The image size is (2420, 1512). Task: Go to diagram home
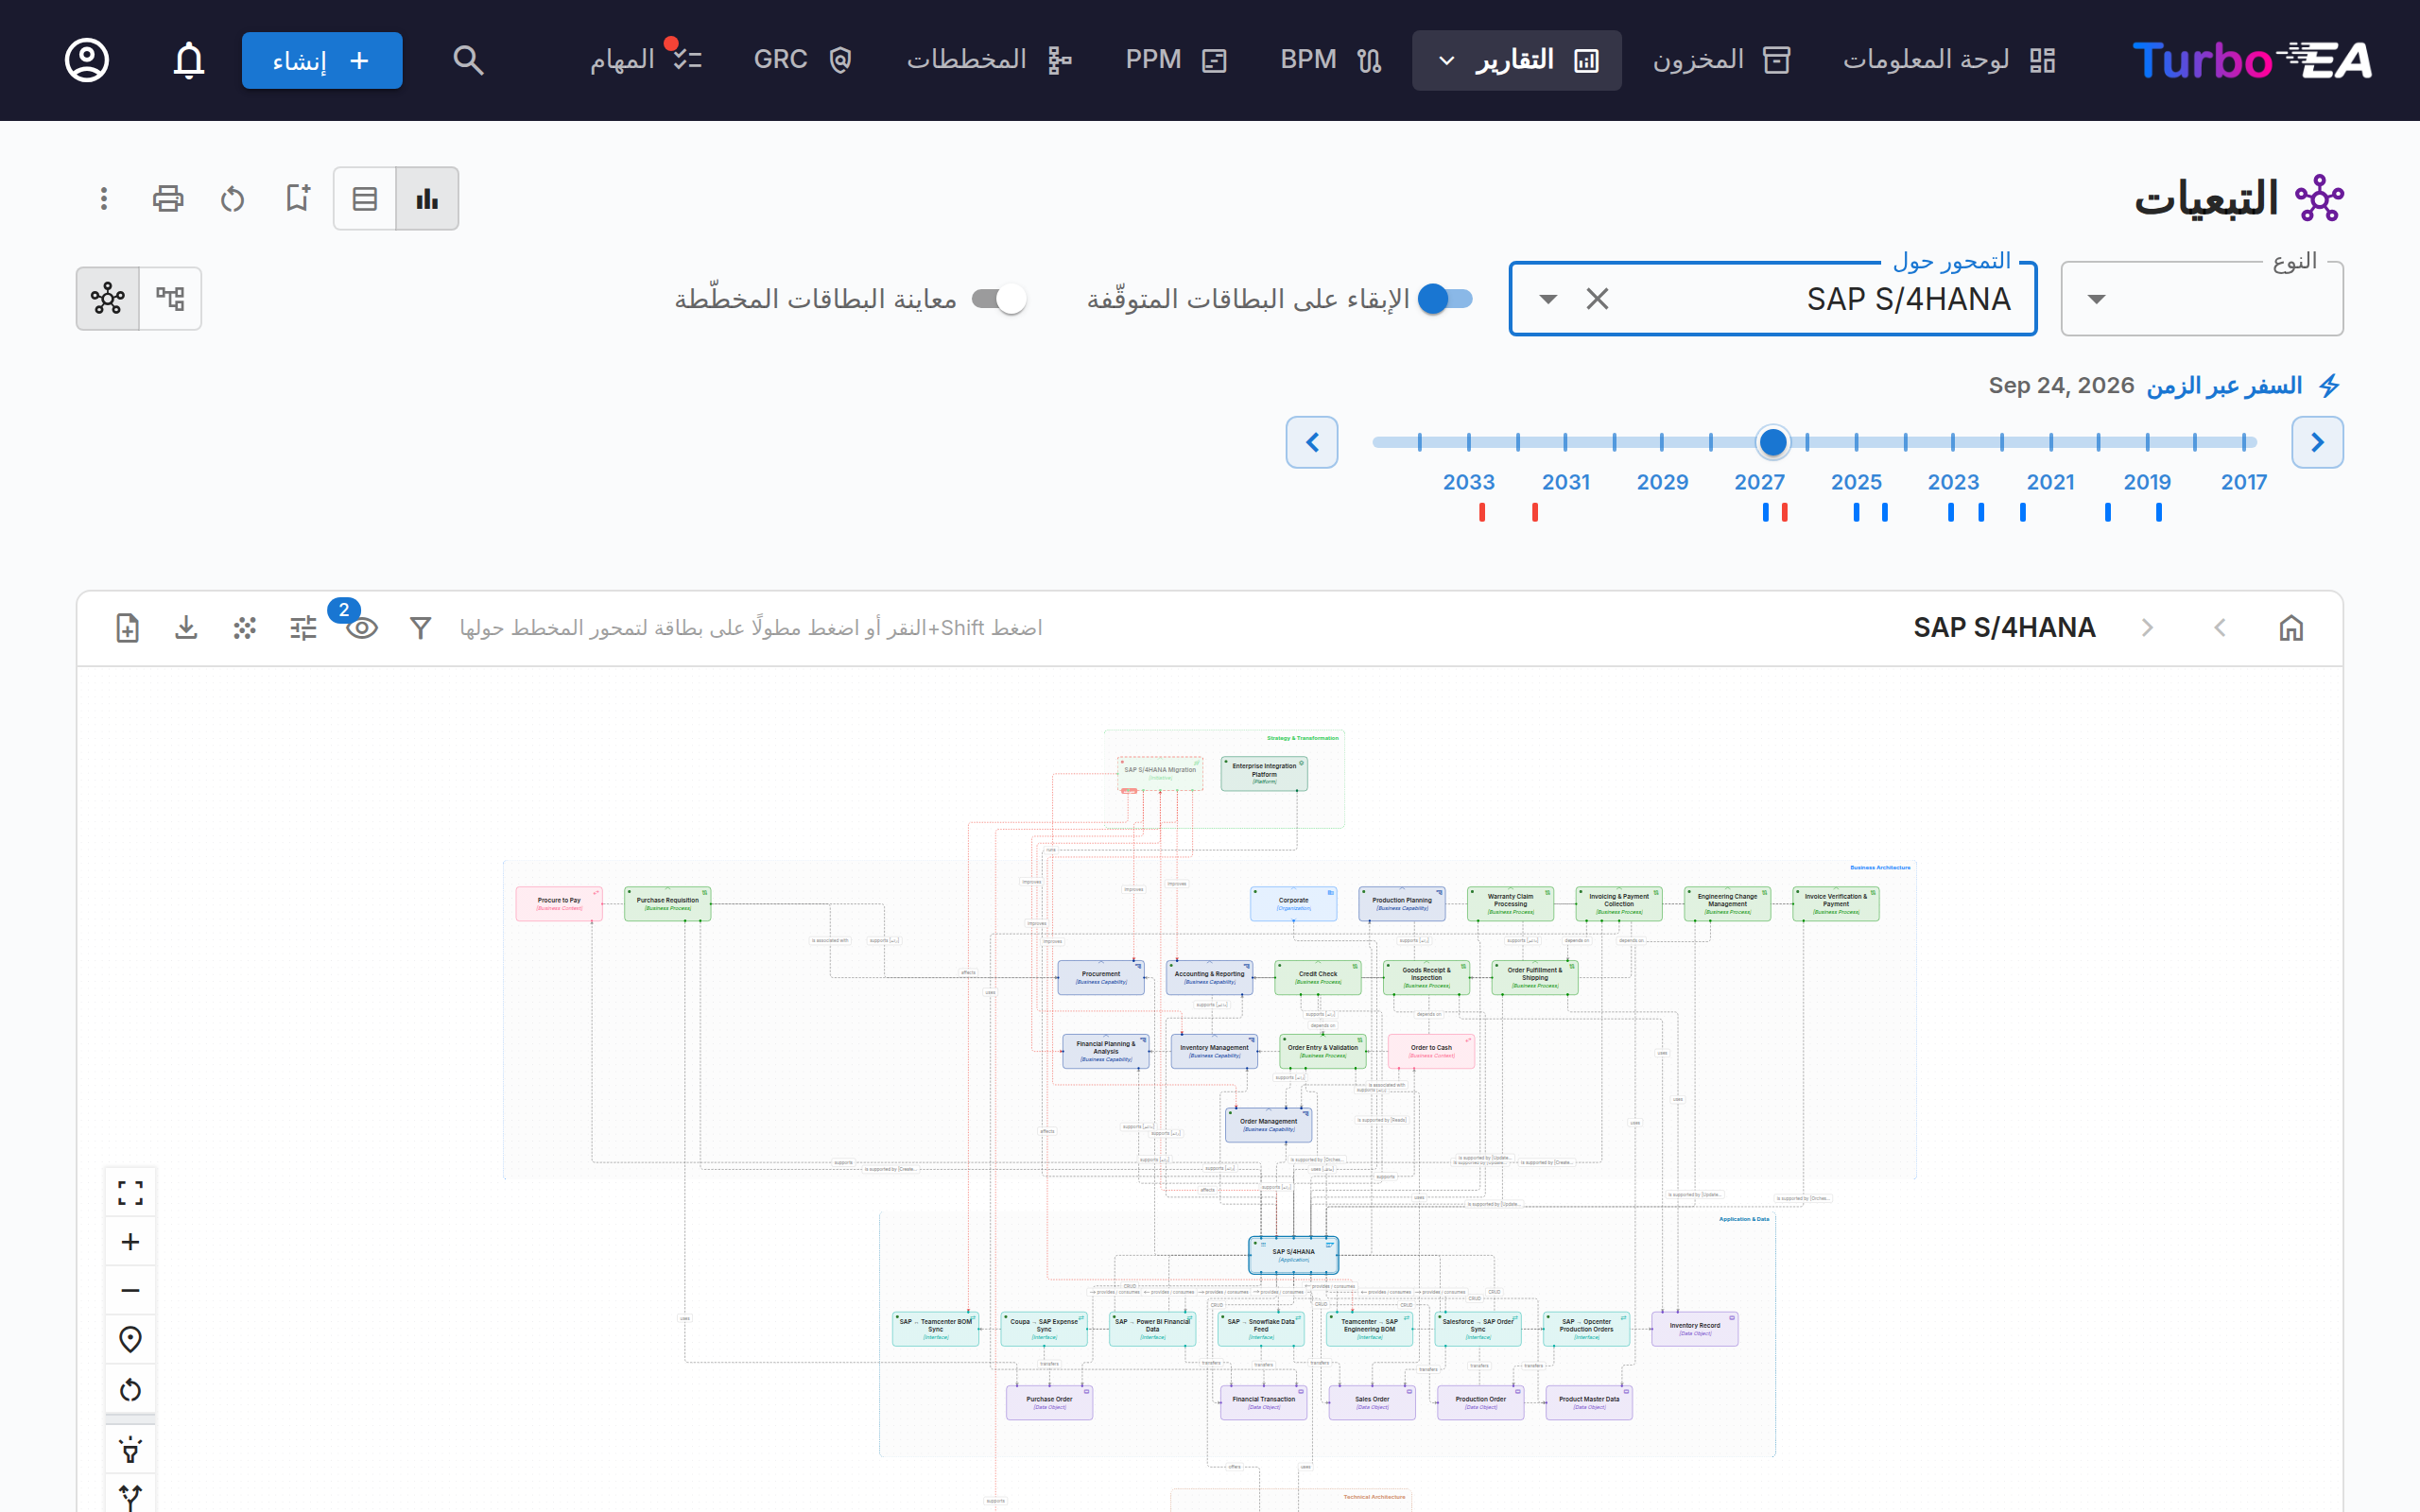[x=2291, y=628]
